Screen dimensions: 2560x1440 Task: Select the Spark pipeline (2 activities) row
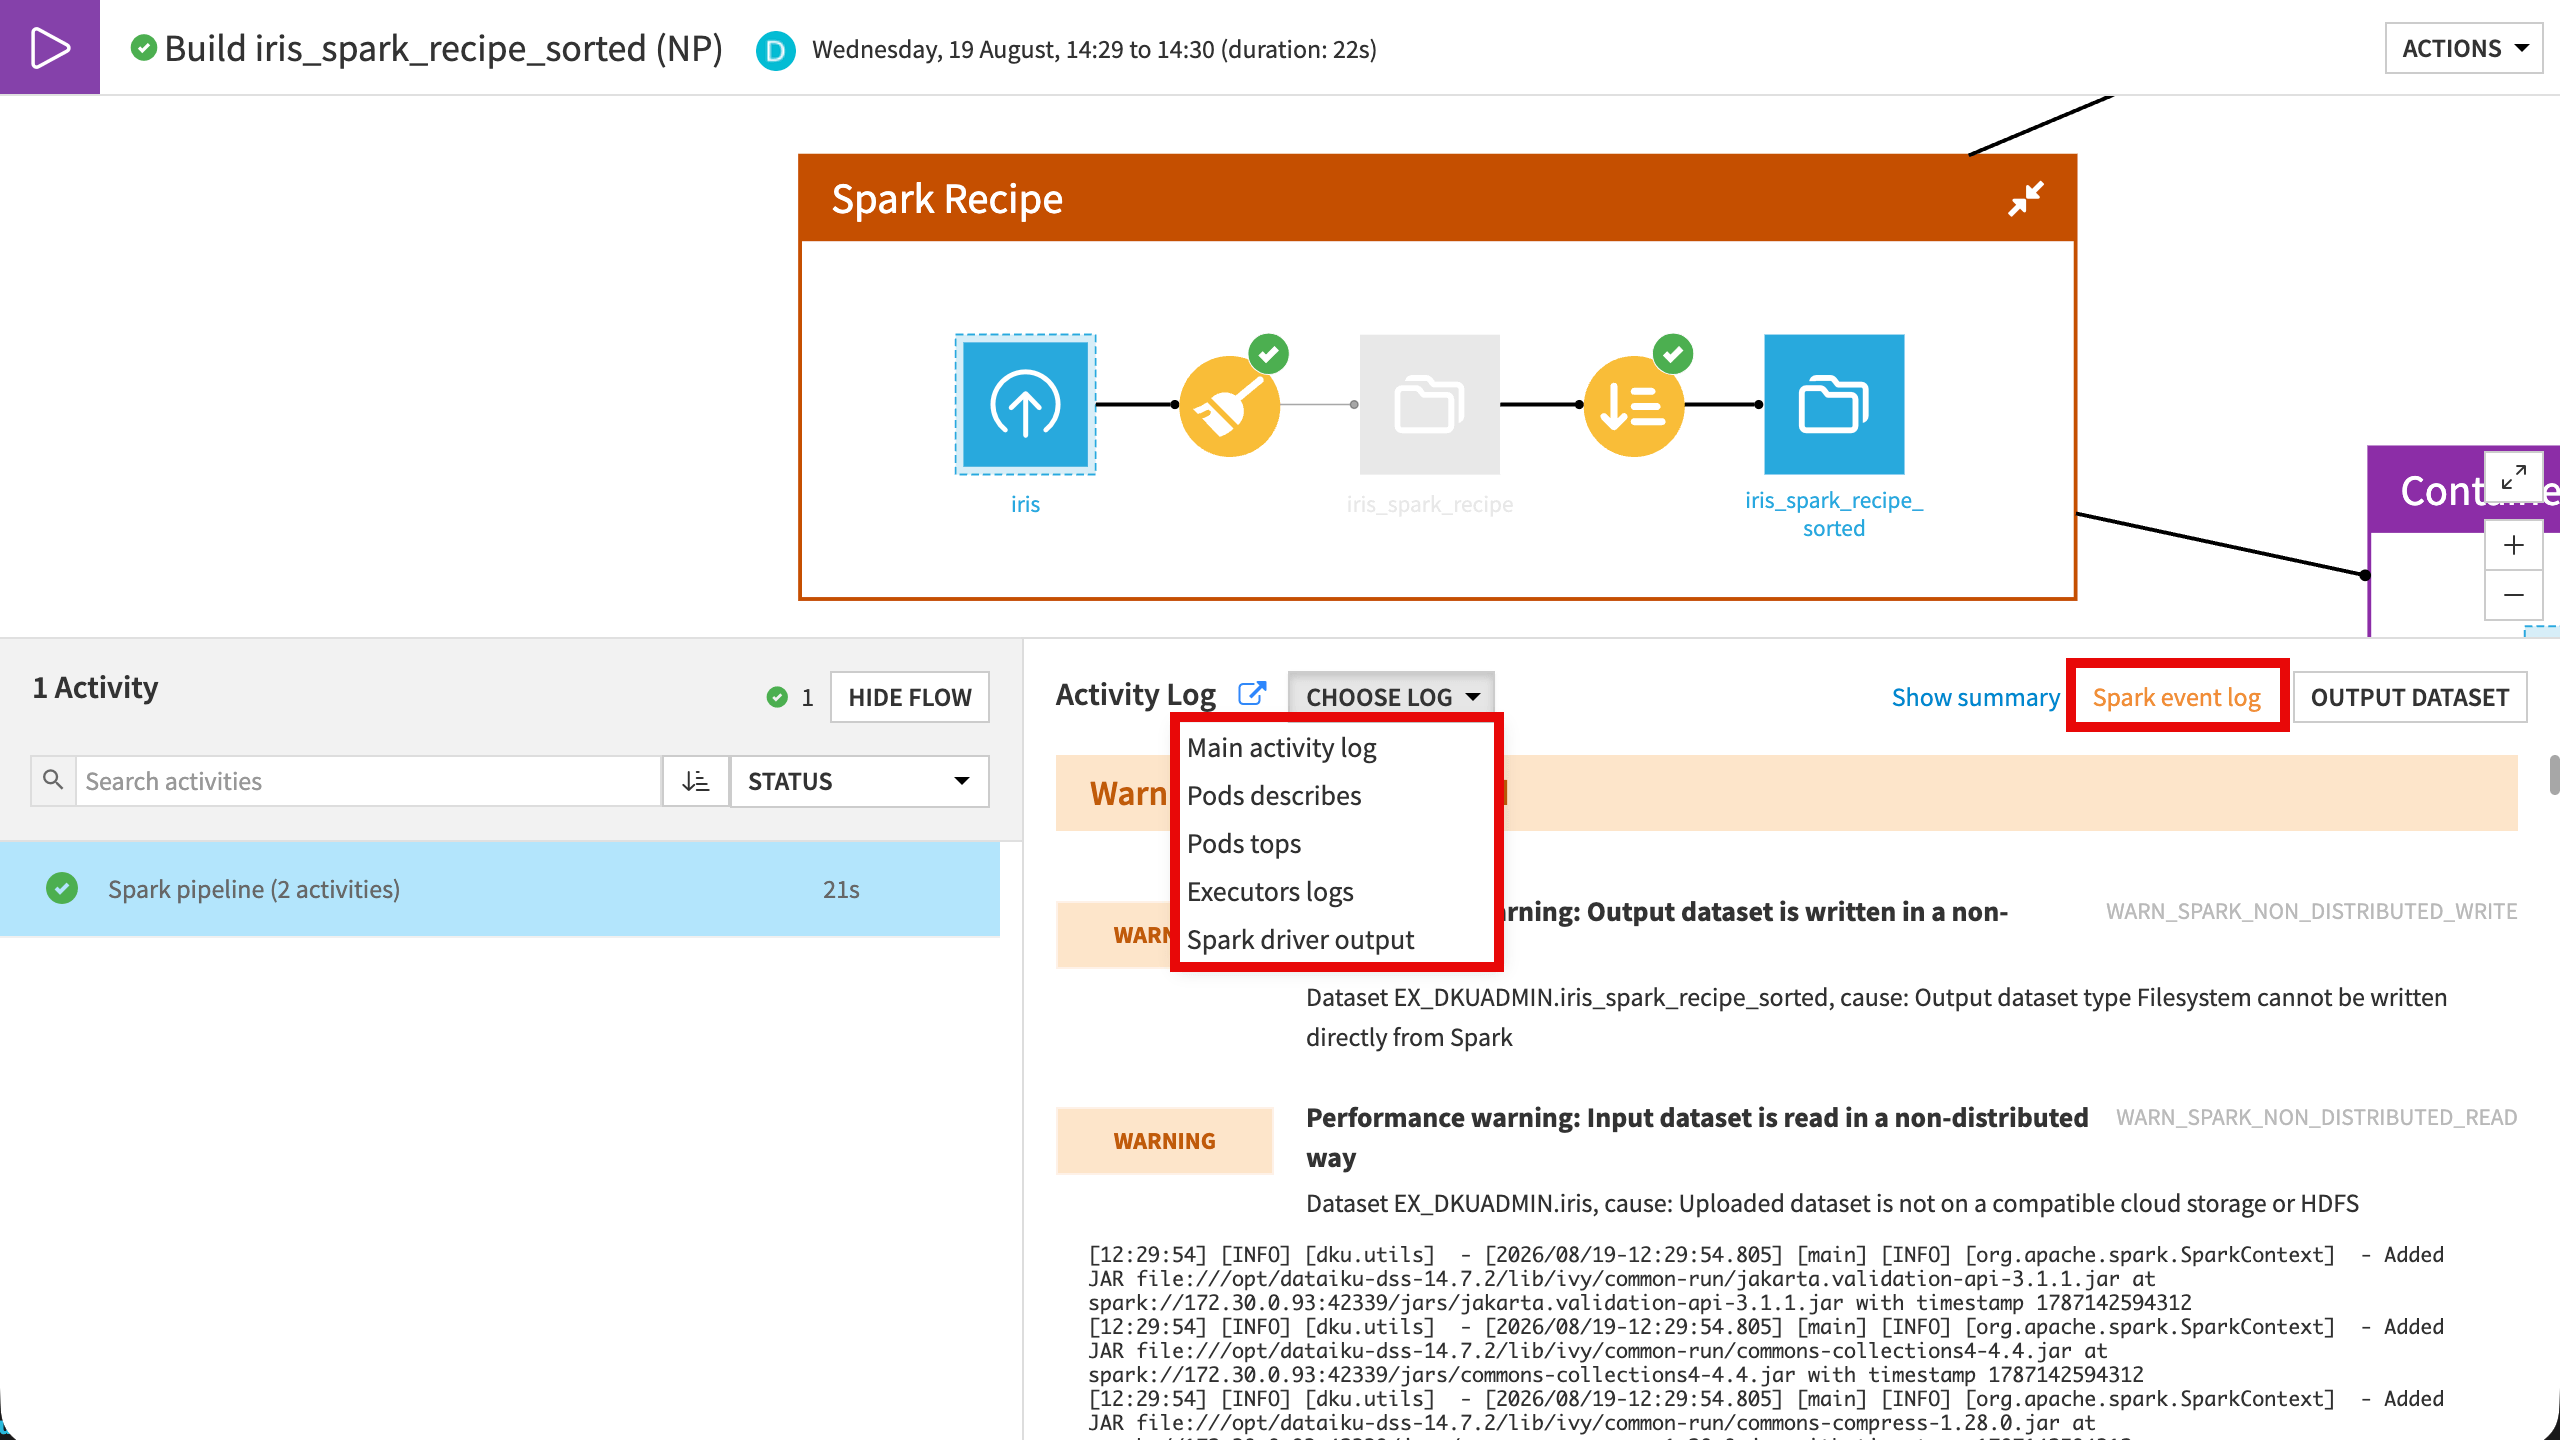tap(500, 888)
